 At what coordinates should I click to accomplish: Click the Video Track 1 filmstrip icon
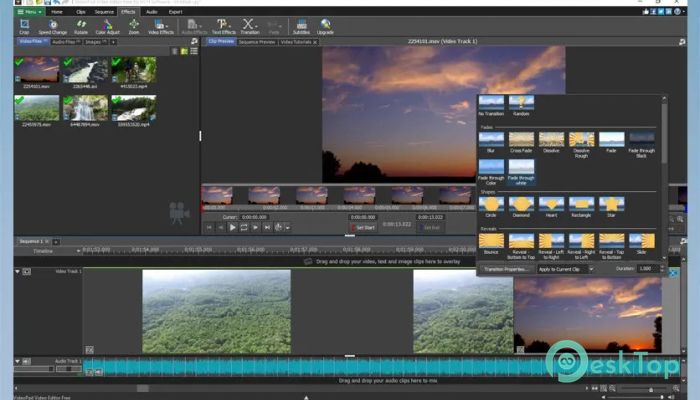point(27,271)
